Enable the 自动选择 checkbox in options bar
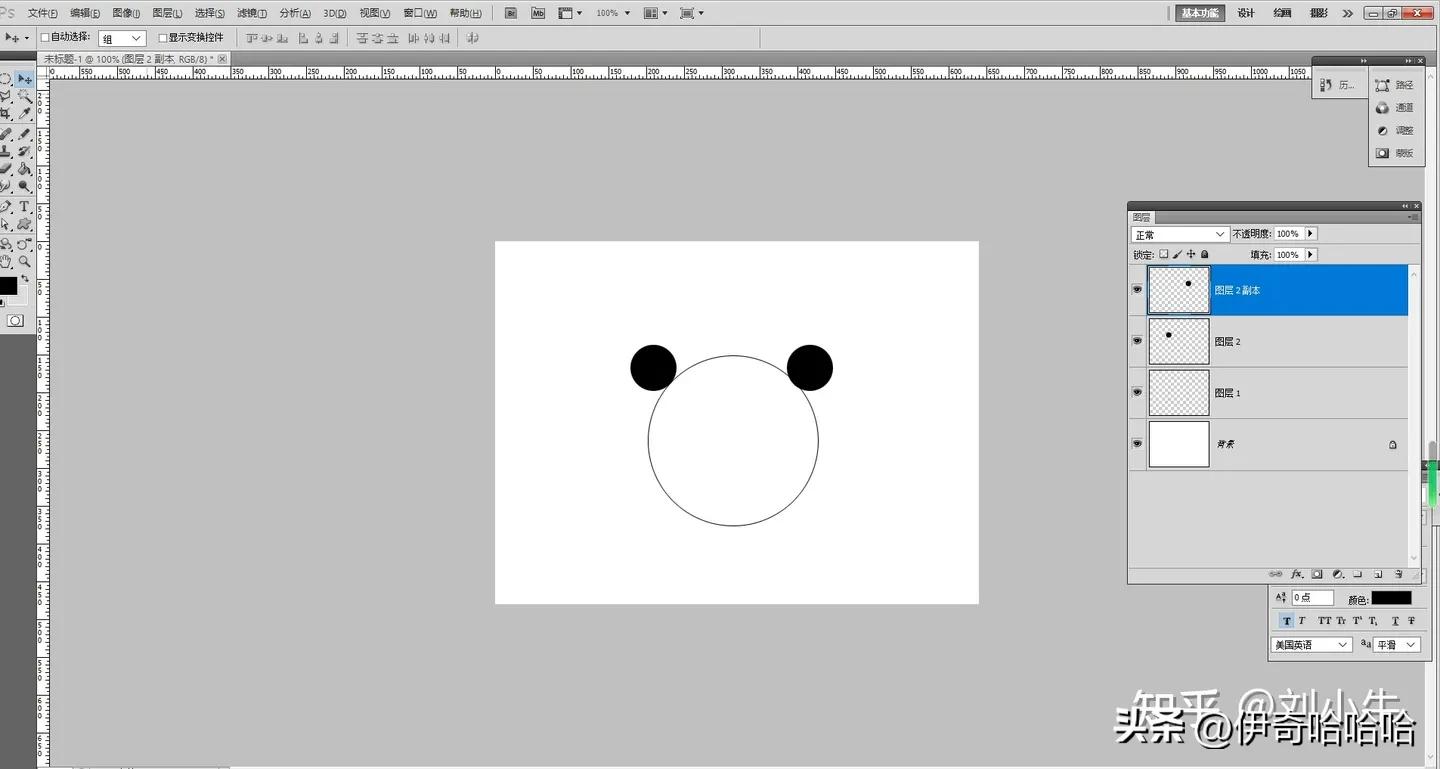The height and width of the screenshot is (769, 1440). [46, 37]
